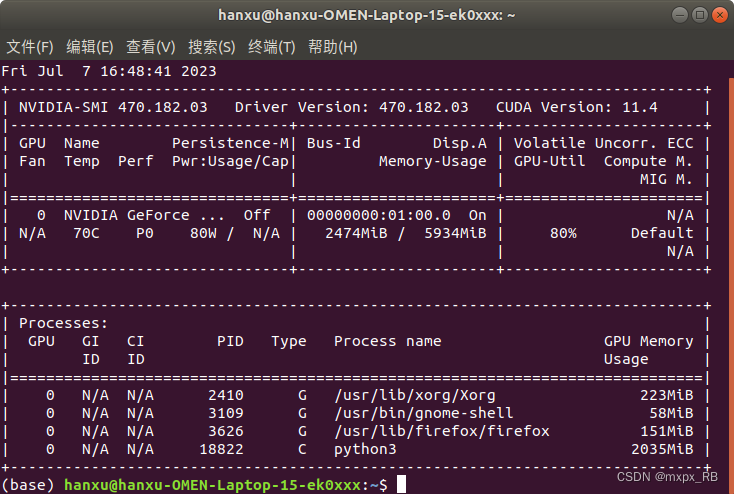Click the 'Processes:' label
The height and width of the screenshot is (494, 734).
[64, 324]
